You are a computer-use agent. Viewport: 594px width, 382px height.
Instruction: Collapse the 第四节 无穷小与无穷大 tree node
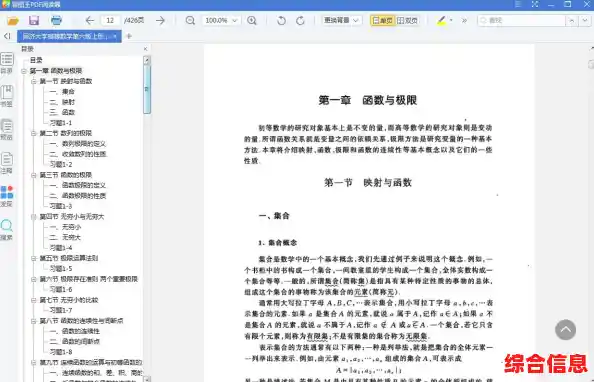coord(34,216)
